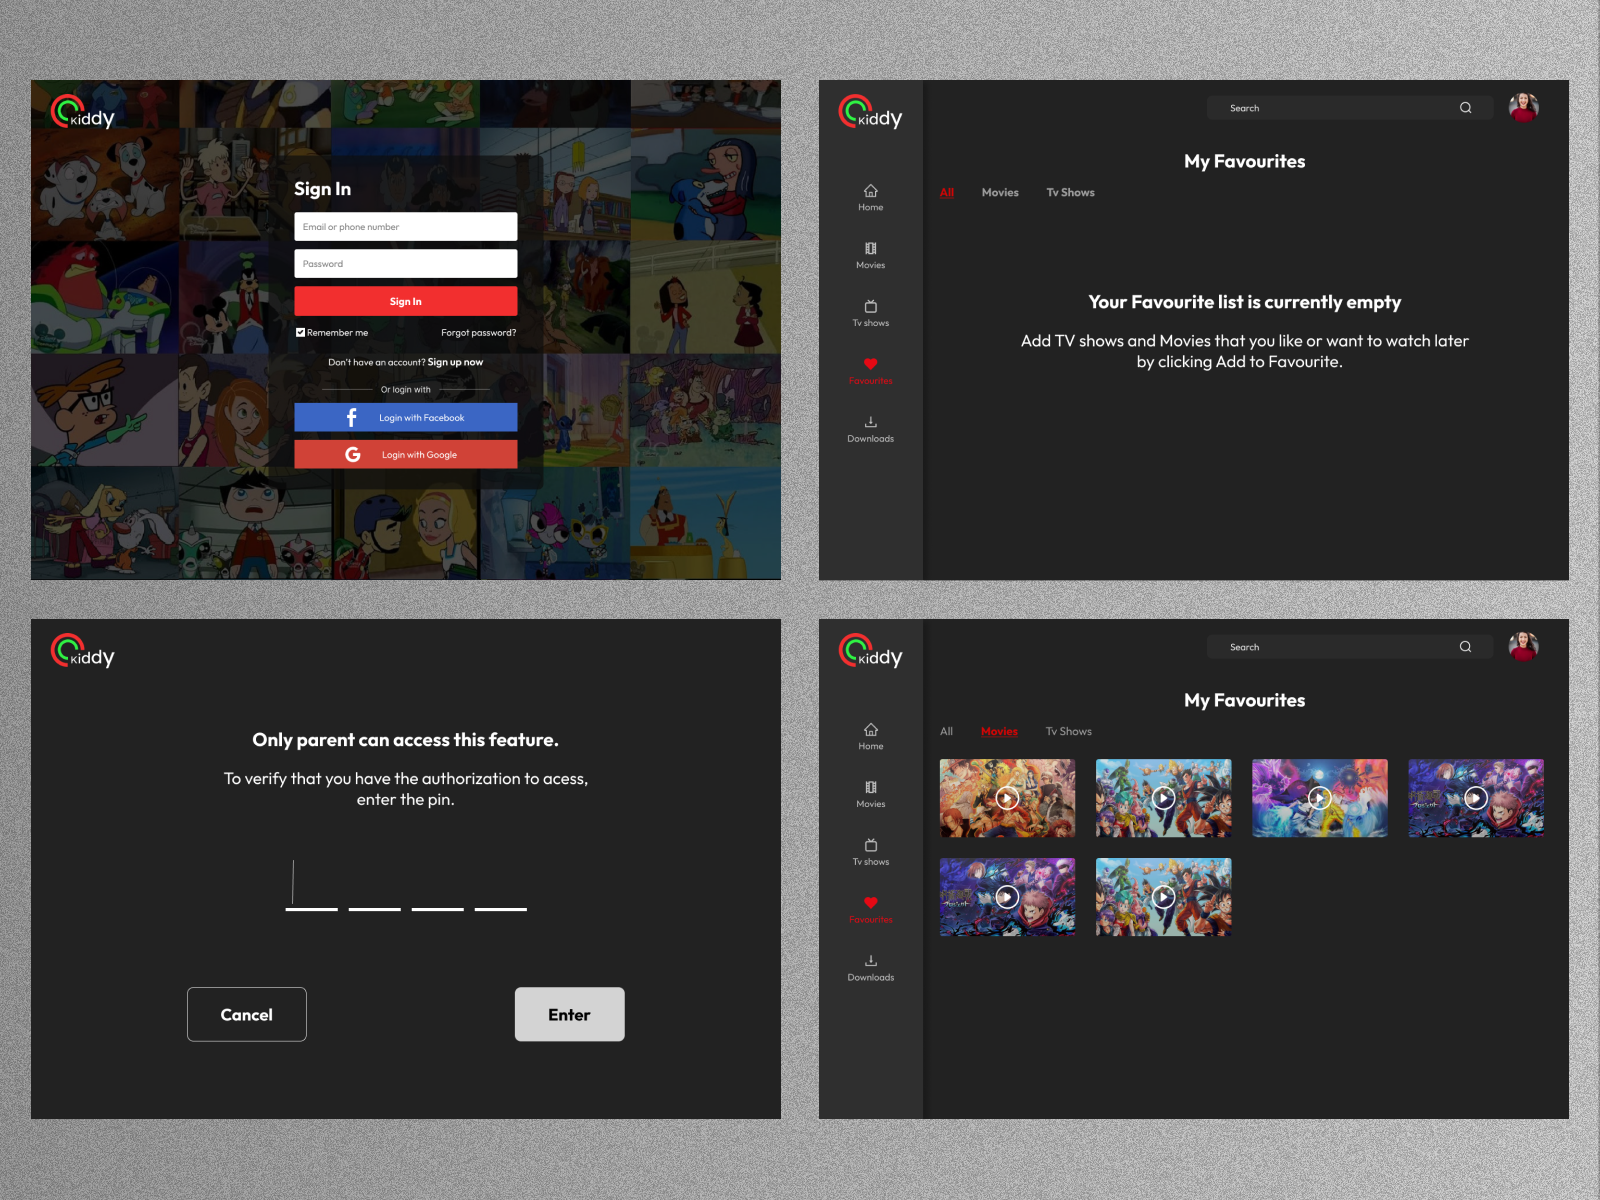Screen dimensions: 1600x1200
Task: Click the Forgot password link
Action: tap(479, 332)
